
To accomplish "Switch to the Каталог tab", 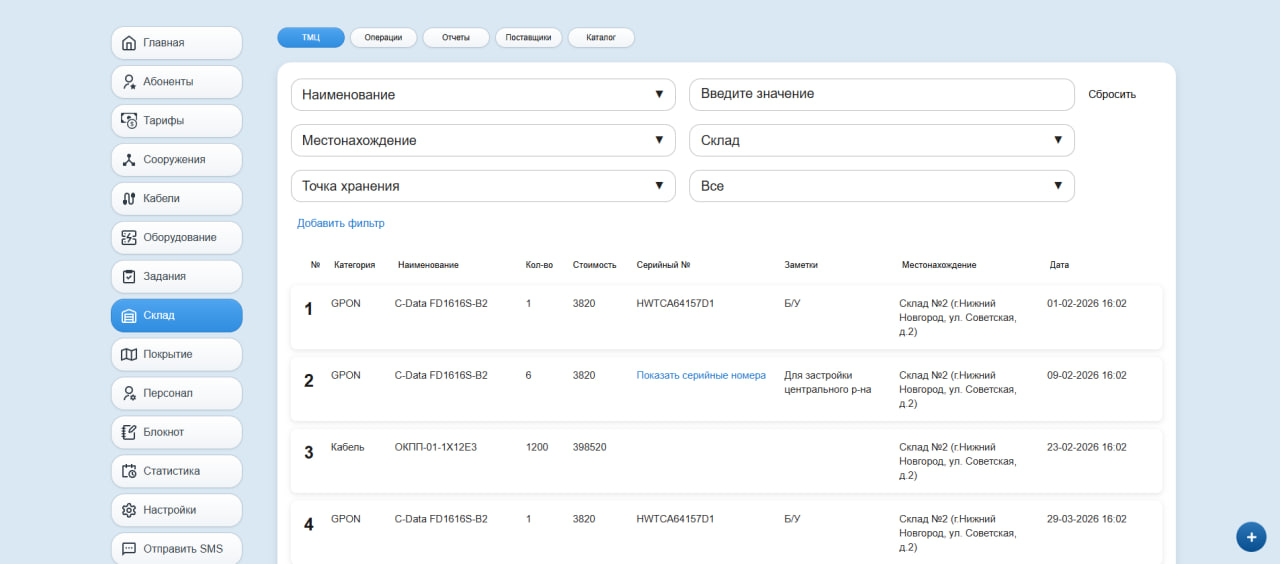I will [601, 37].
